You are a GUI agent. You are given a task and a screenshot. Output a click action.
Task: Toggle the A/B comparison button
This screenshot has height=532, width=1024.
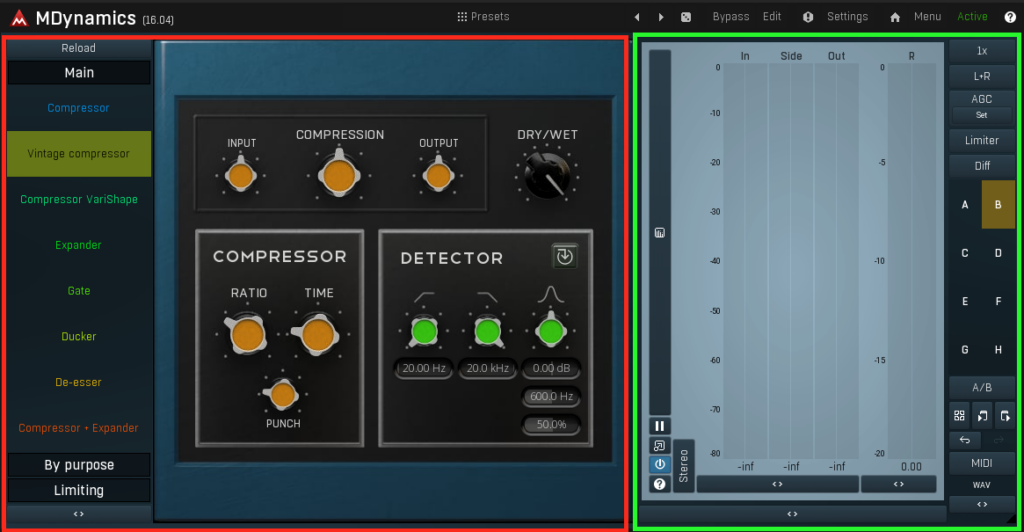pyautogui.click(x=982, y=388)
